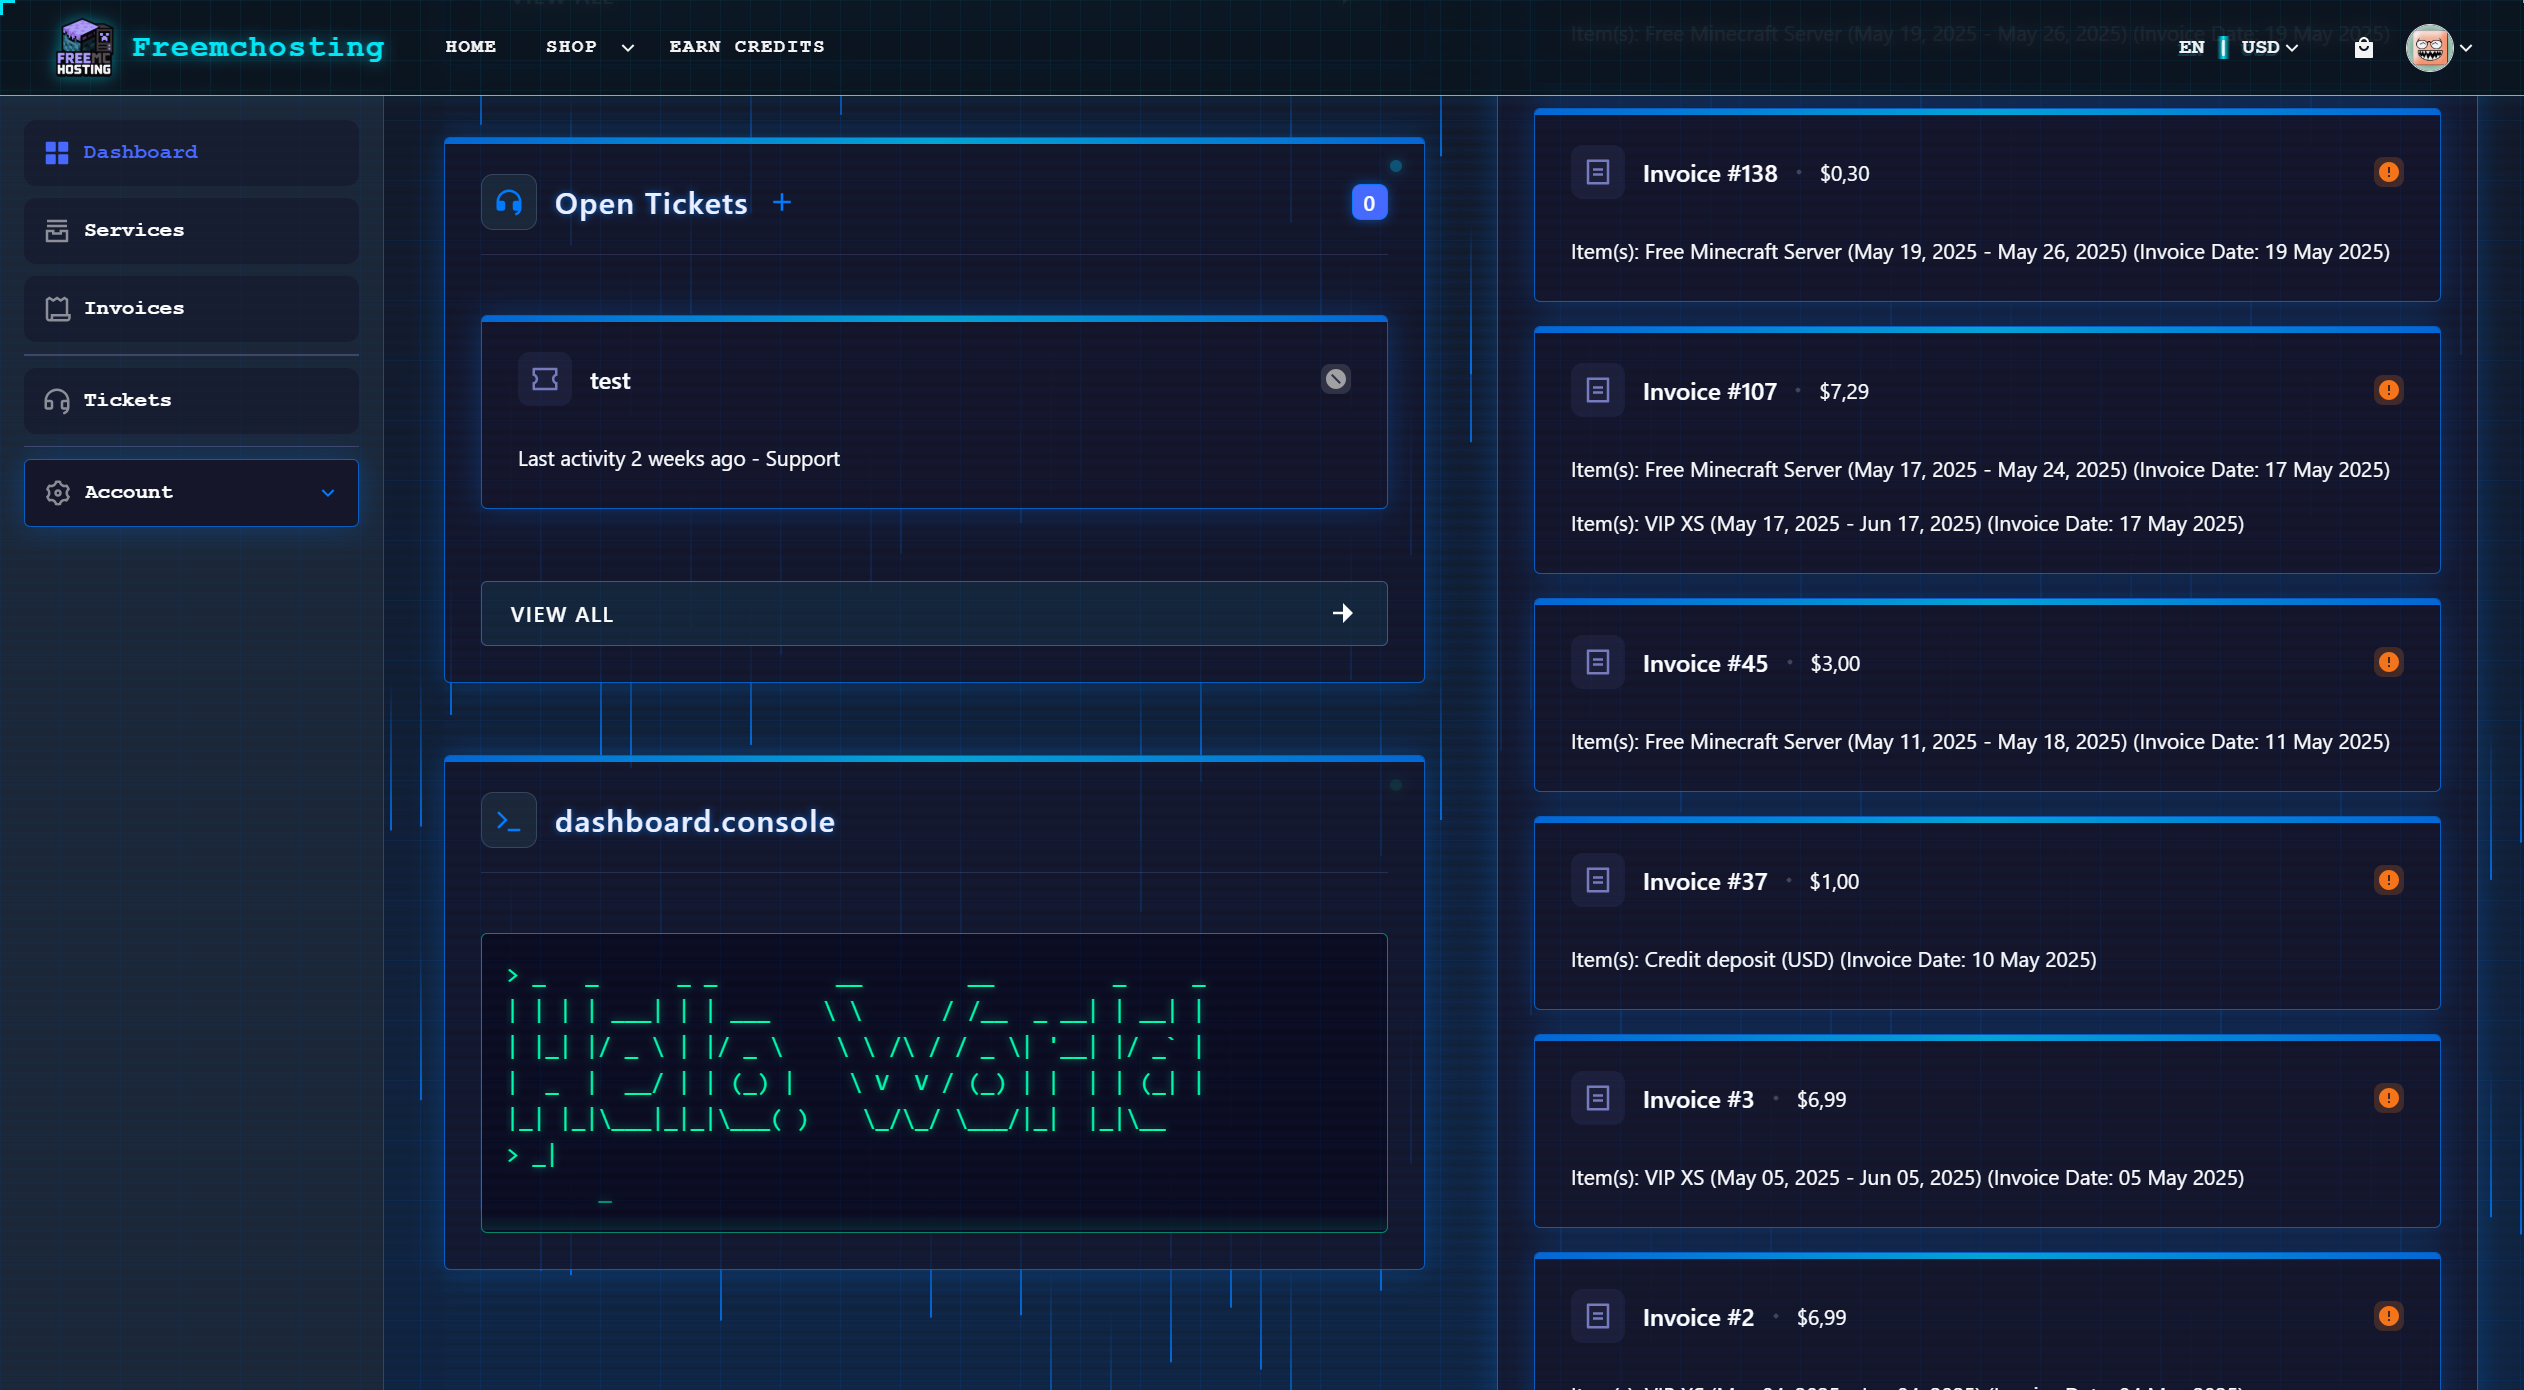Open the shopping bag cart icon
The height and width of the screenshot is (1390, 2524).
click(2363, 47)
